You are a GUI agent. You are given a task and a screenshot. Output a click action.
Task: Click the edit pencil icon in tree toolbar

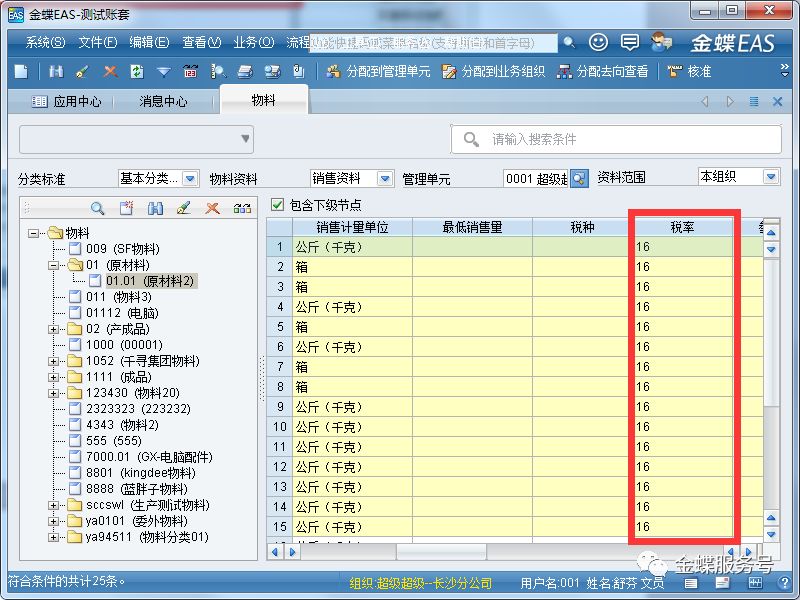(x=184, y=208)
